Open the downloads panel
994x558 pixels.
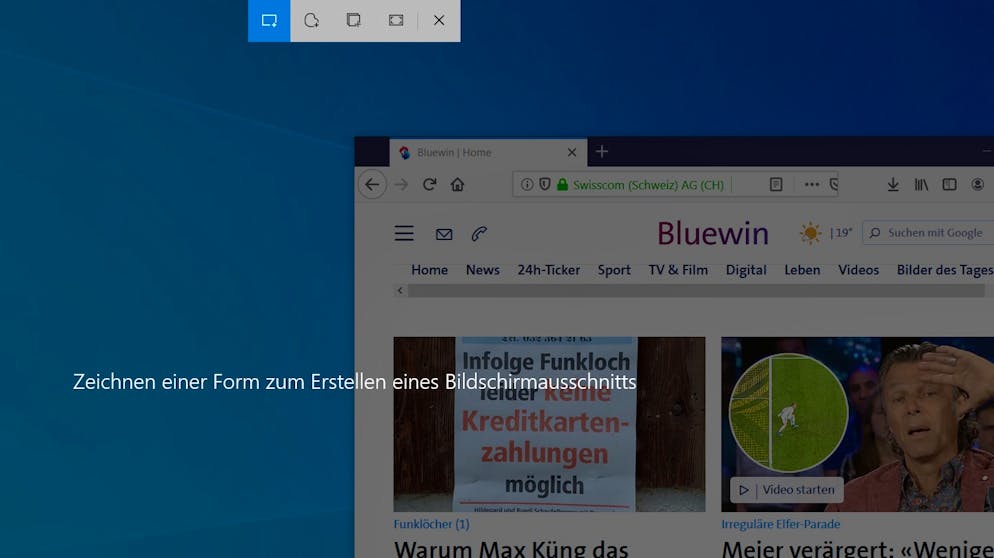pyautogui.click(x=893, y=185)
